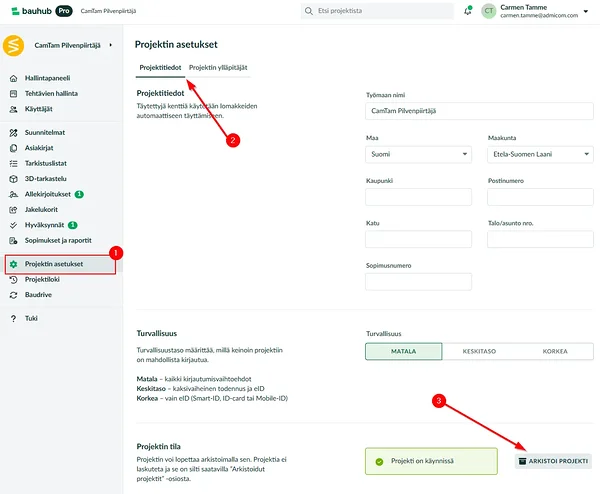Screen dimensions: 600x494
Task: Open the Baudrive sync icon
Action: point(13,295)
